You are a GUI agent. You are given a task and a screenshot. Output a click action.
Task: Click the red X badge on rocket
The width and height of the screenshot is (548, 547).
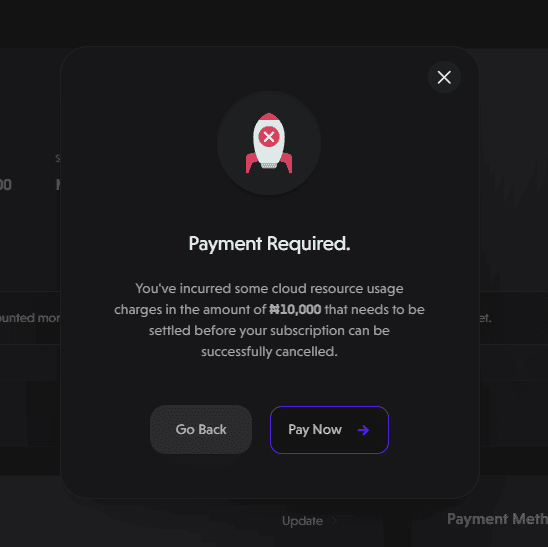pos(269,137)
